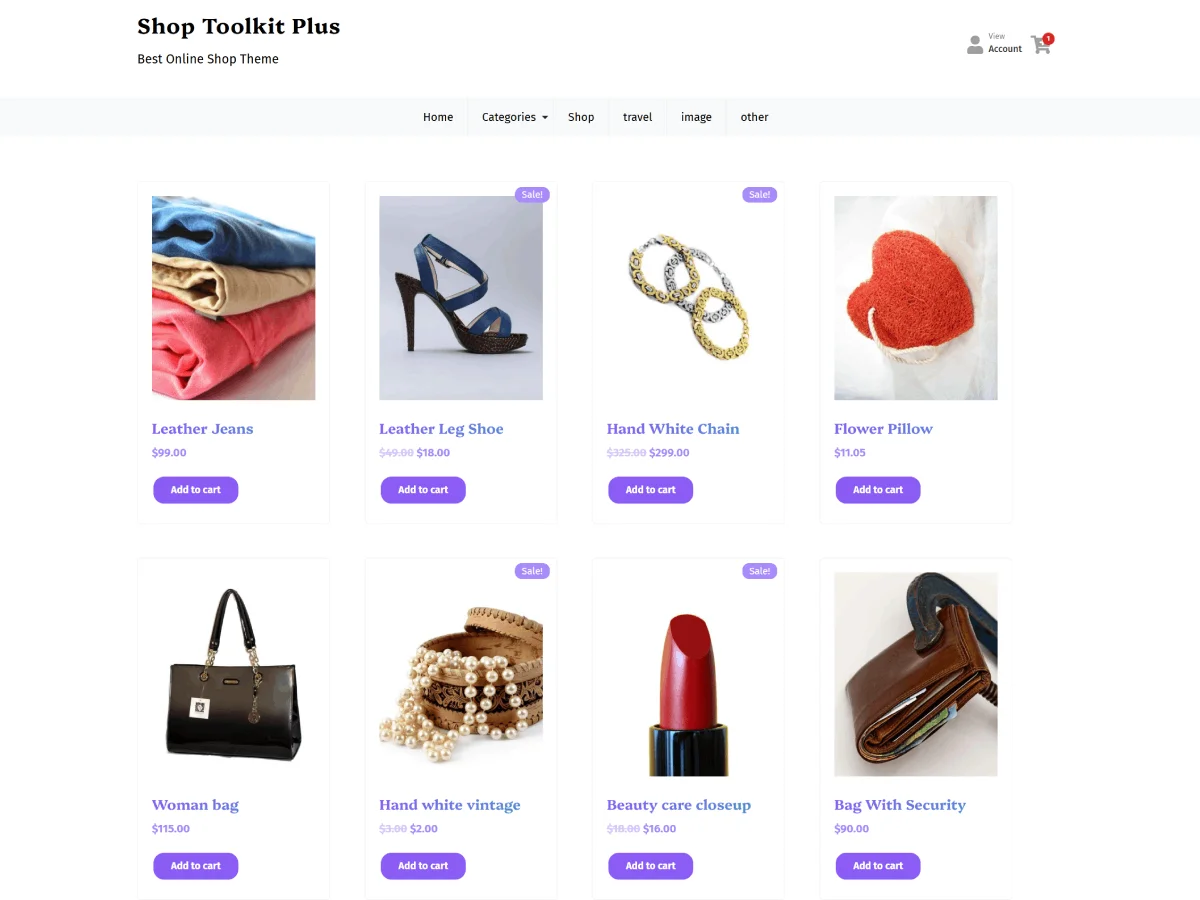Viewport: 1200px width, 900px height.
Task: Click the Sale badge on Beauty care closeup
Action: pos(759,571)
